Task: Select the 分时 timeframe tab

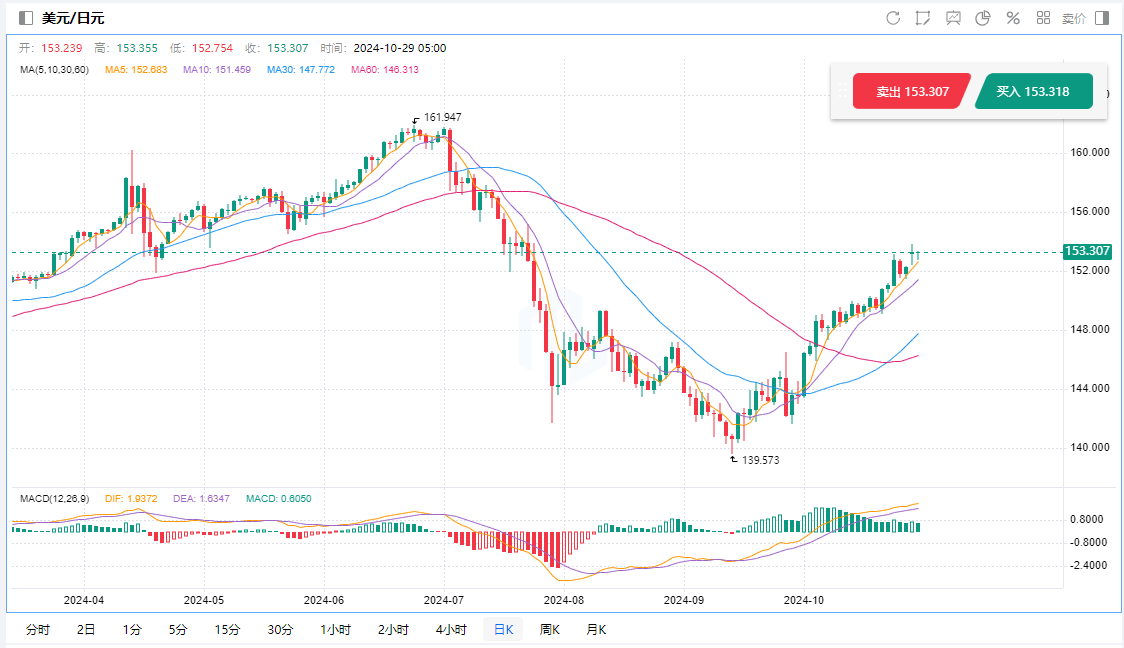Action: click(37, 629)
